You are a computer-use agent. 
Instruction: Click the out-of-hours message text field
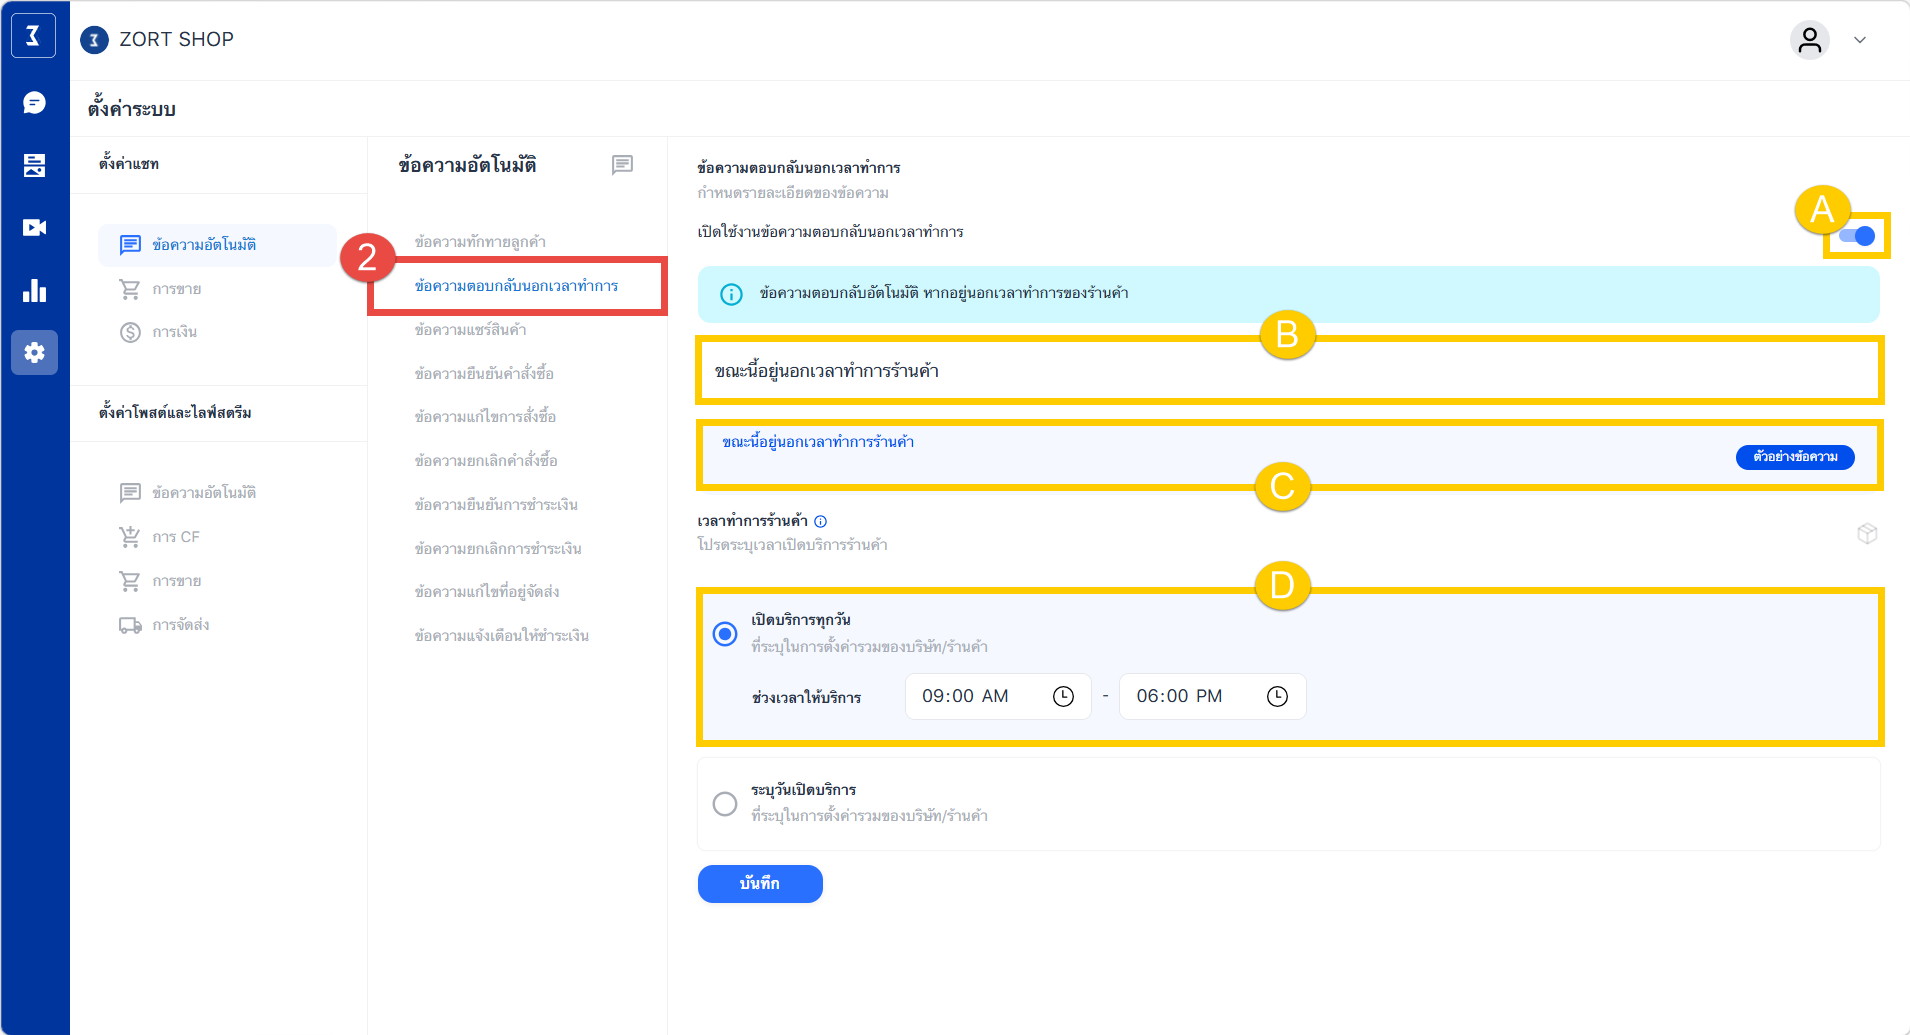pyautogui.click(x=1290, y=371)
